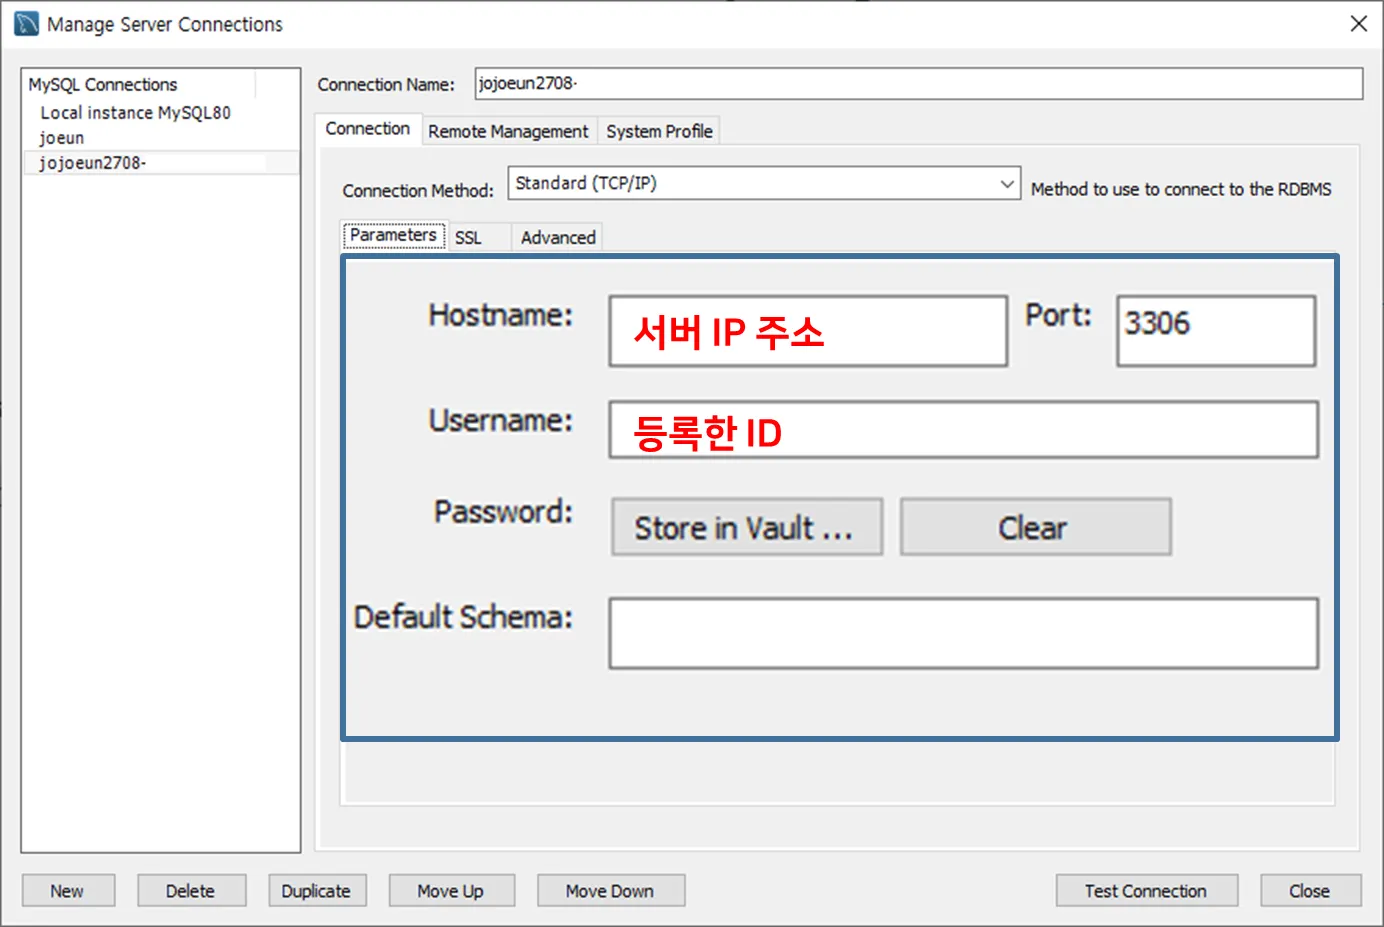Edit the Connection Name field
Viewport: 1384px width, 927px height.
(918, 84)
